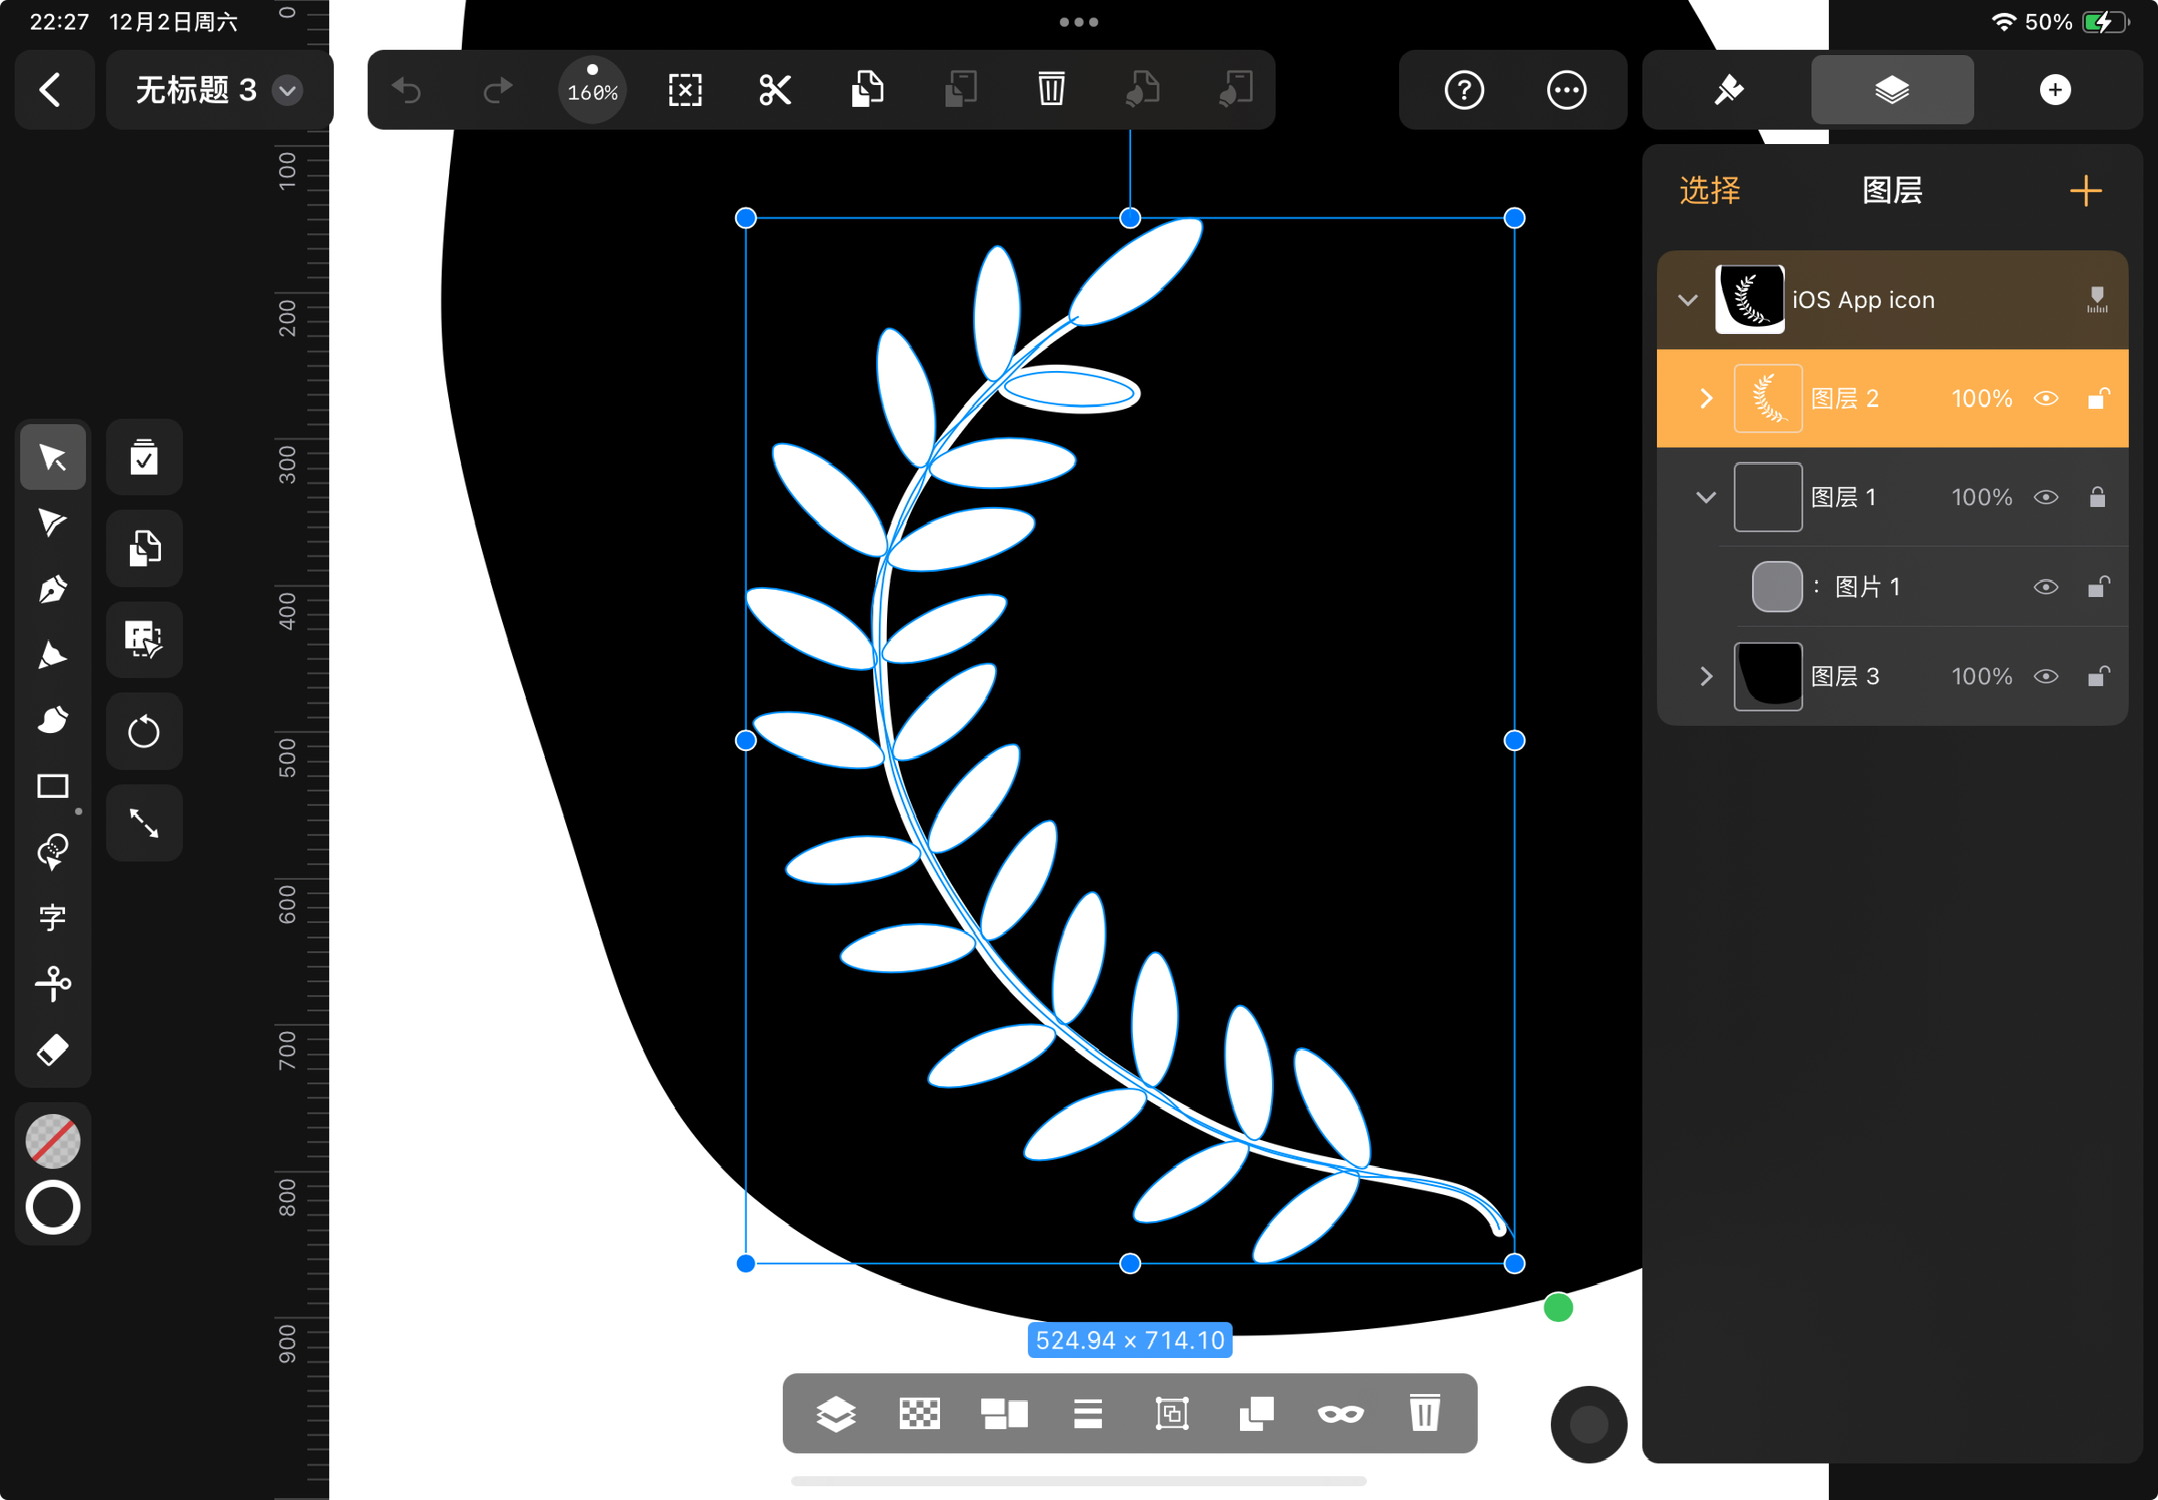Viewport: 2158px width, 1500px height.
Task: Lock 图层 2 using the padlock
Action: pyautogui.click(x=2098, y=398)
